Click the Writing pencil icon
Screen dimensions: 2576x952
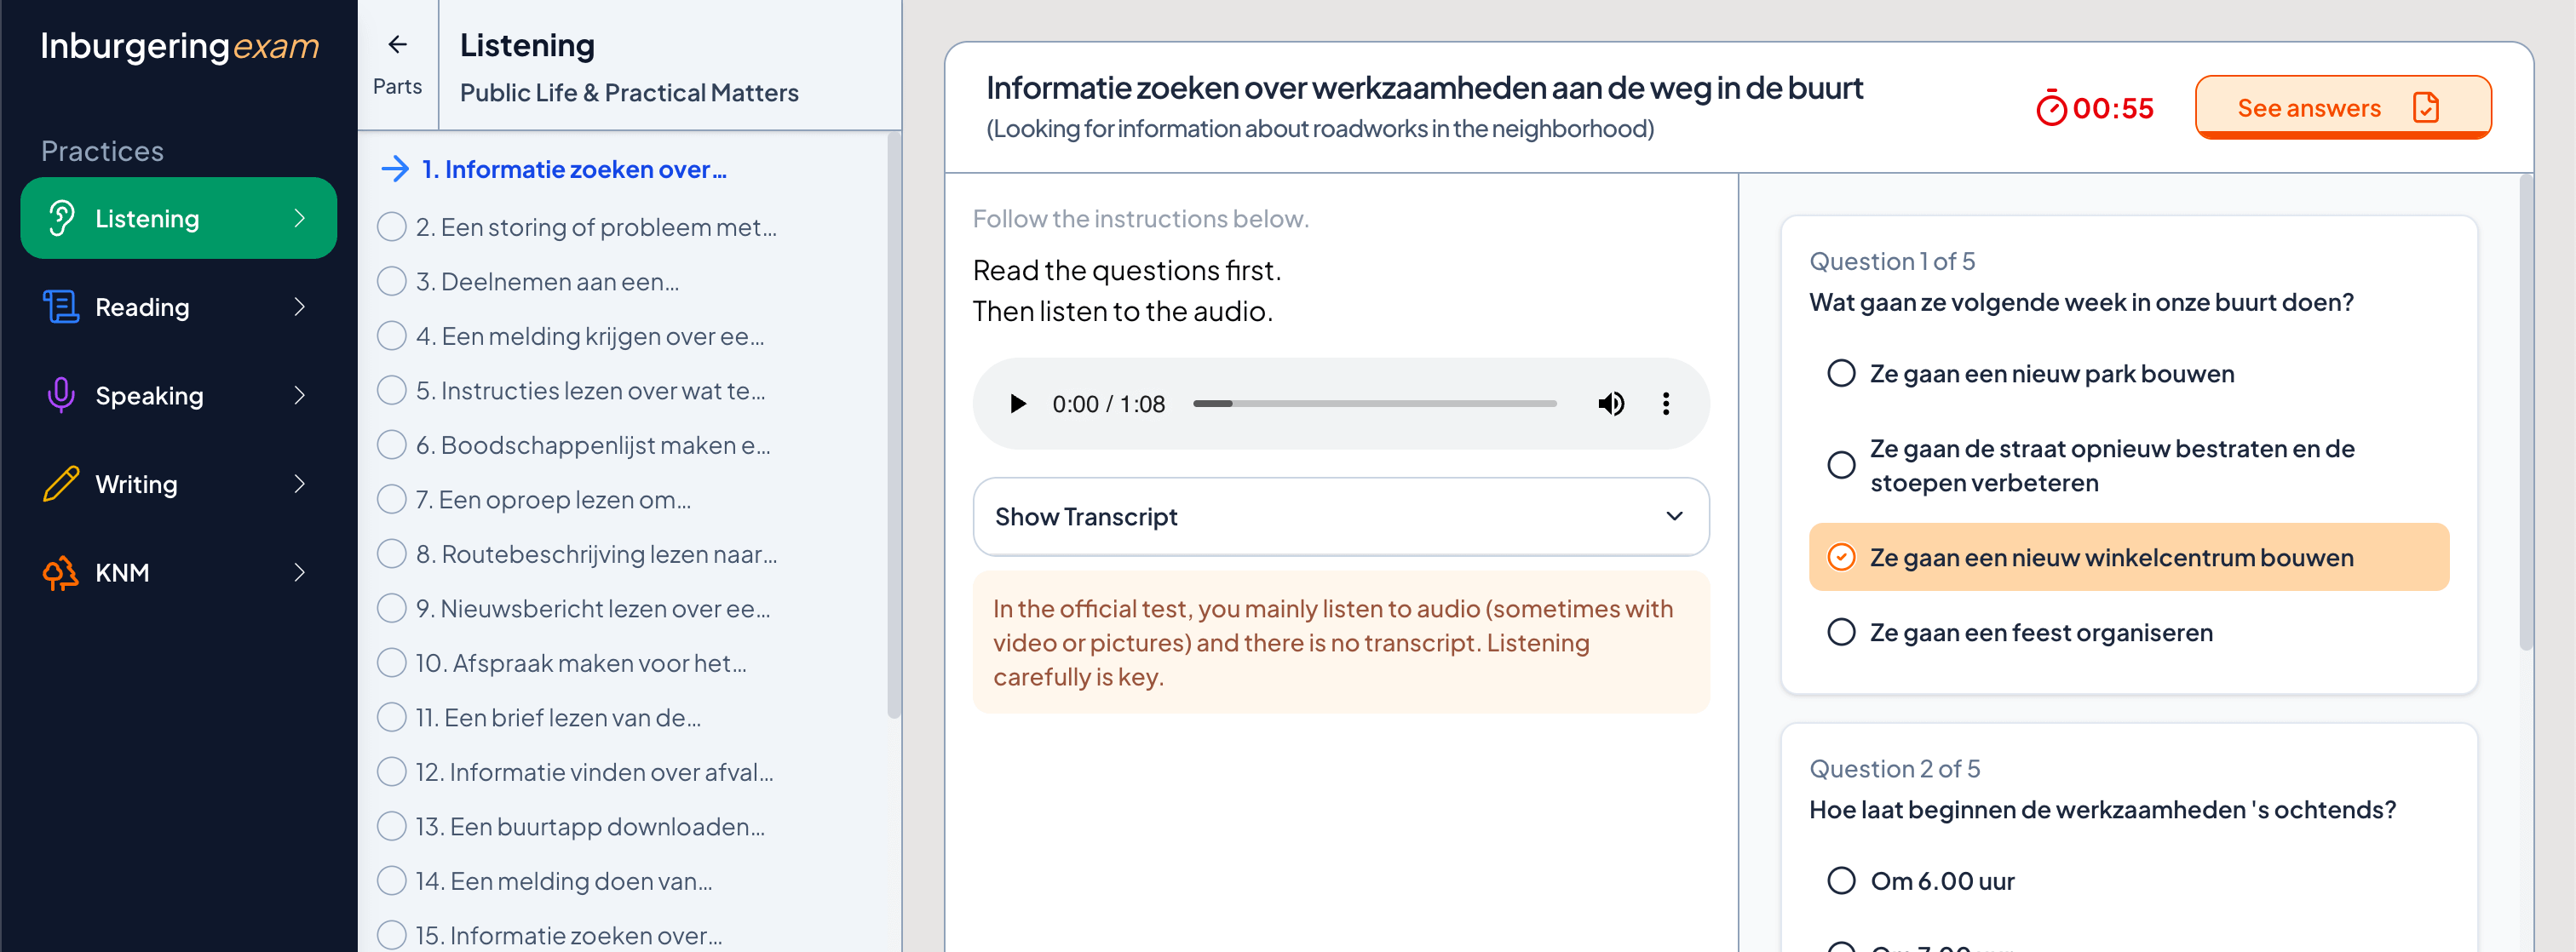coord(61,484)
